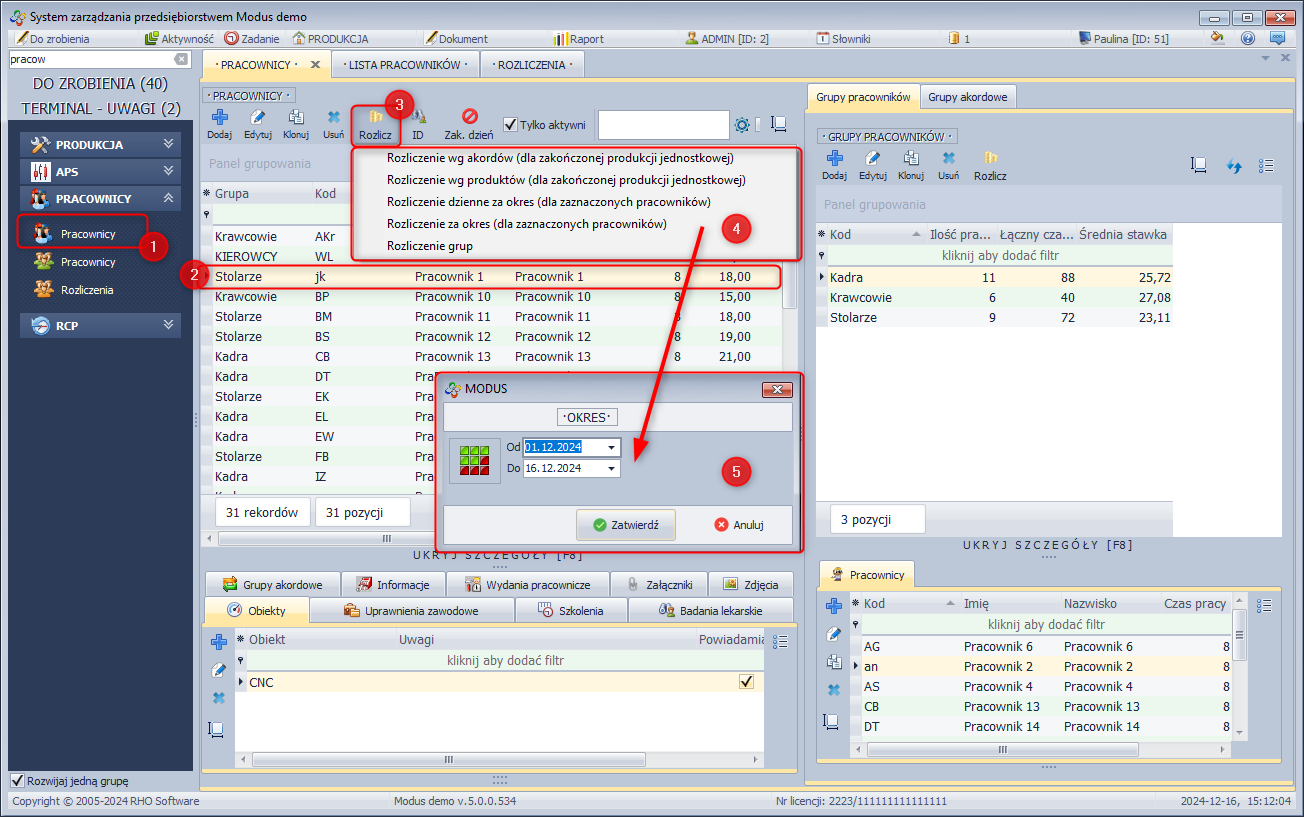The width and height of the screenshot is (1304, 817).
Task: Open the Od date dropdown
Action: (x=611, y=447)
